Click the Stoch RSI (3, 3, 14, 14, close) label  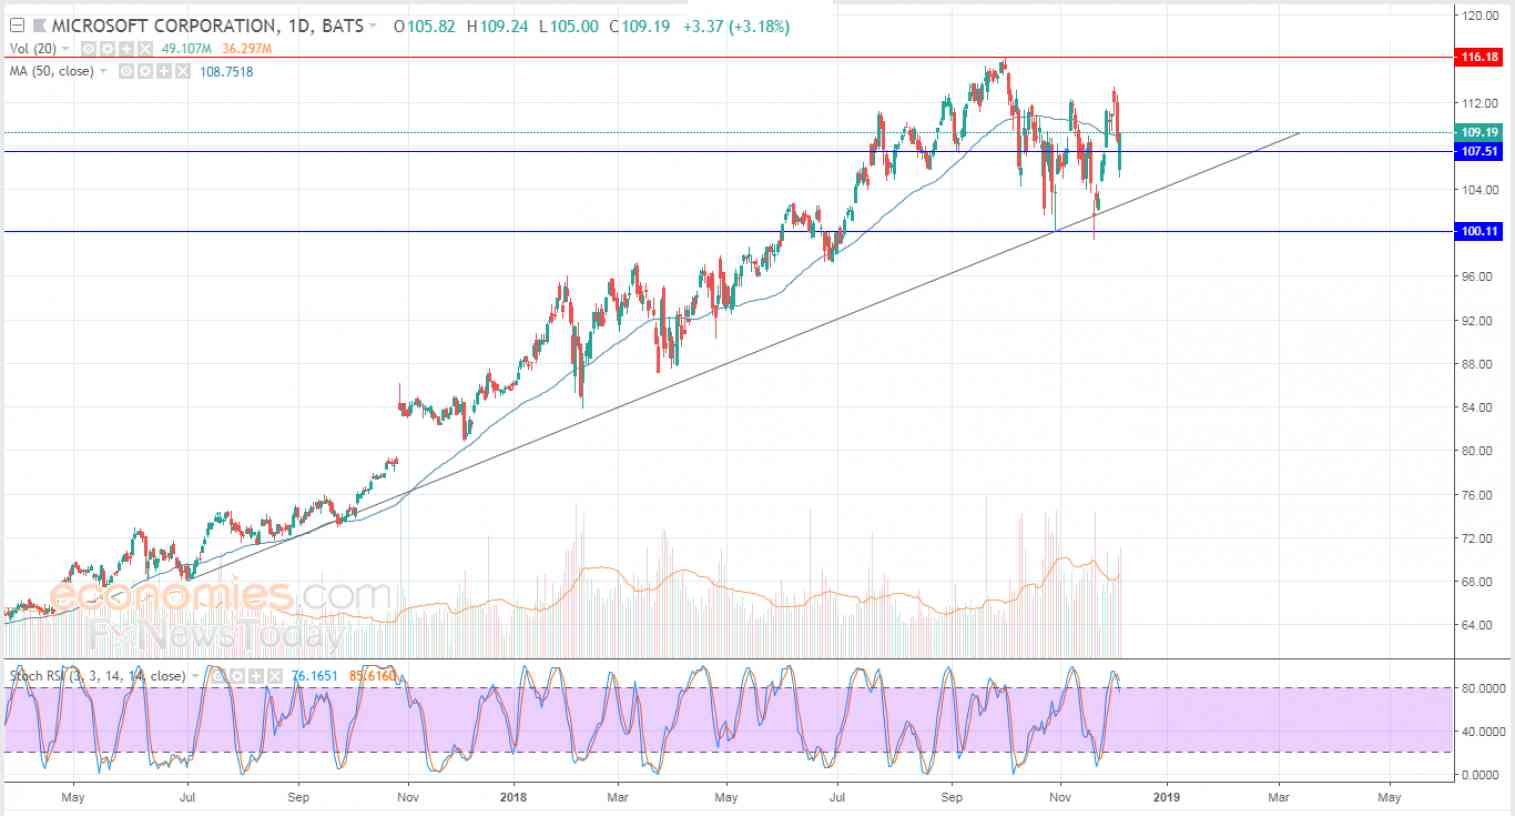[x=98, y=676]
